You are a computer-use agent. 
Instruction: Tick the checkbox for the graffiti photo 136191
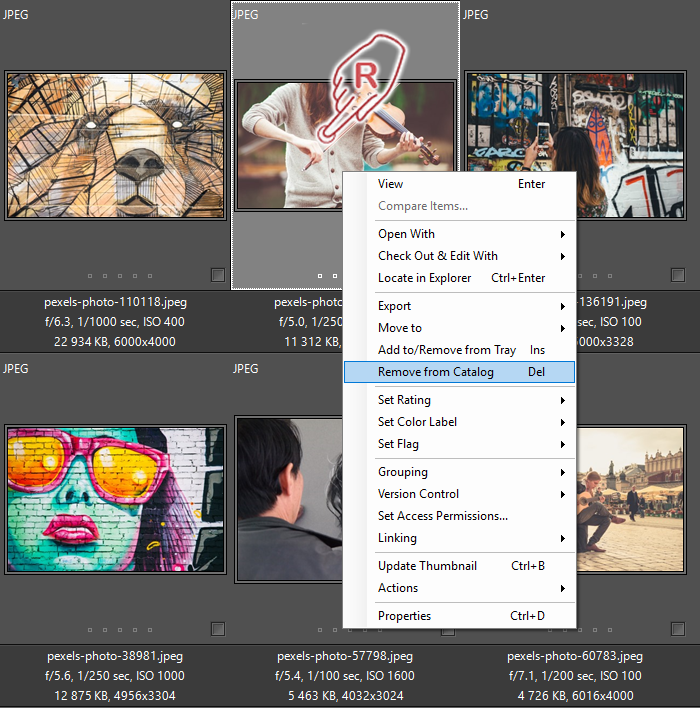(x=678, y=275)
